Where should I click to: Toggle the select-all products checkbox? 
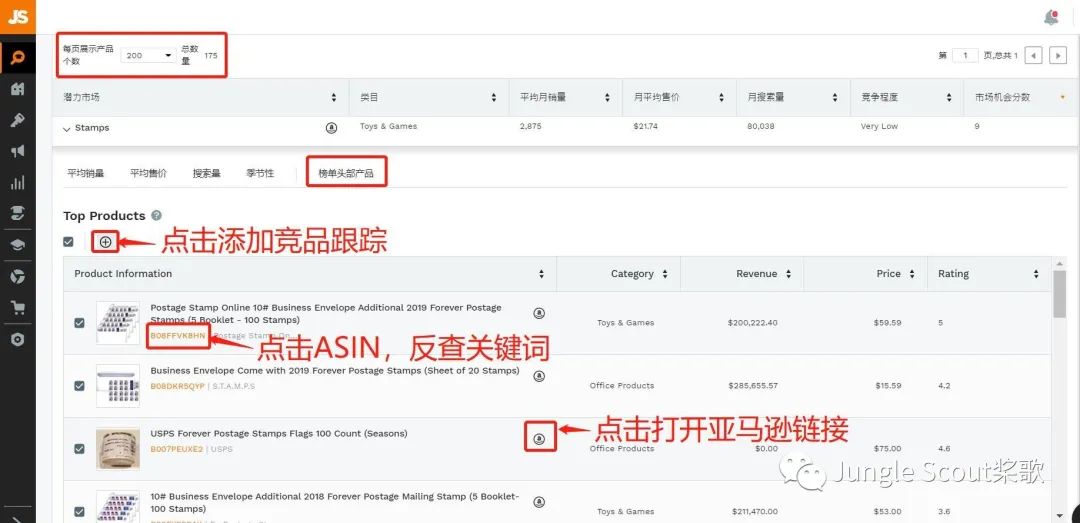[68, 242]
